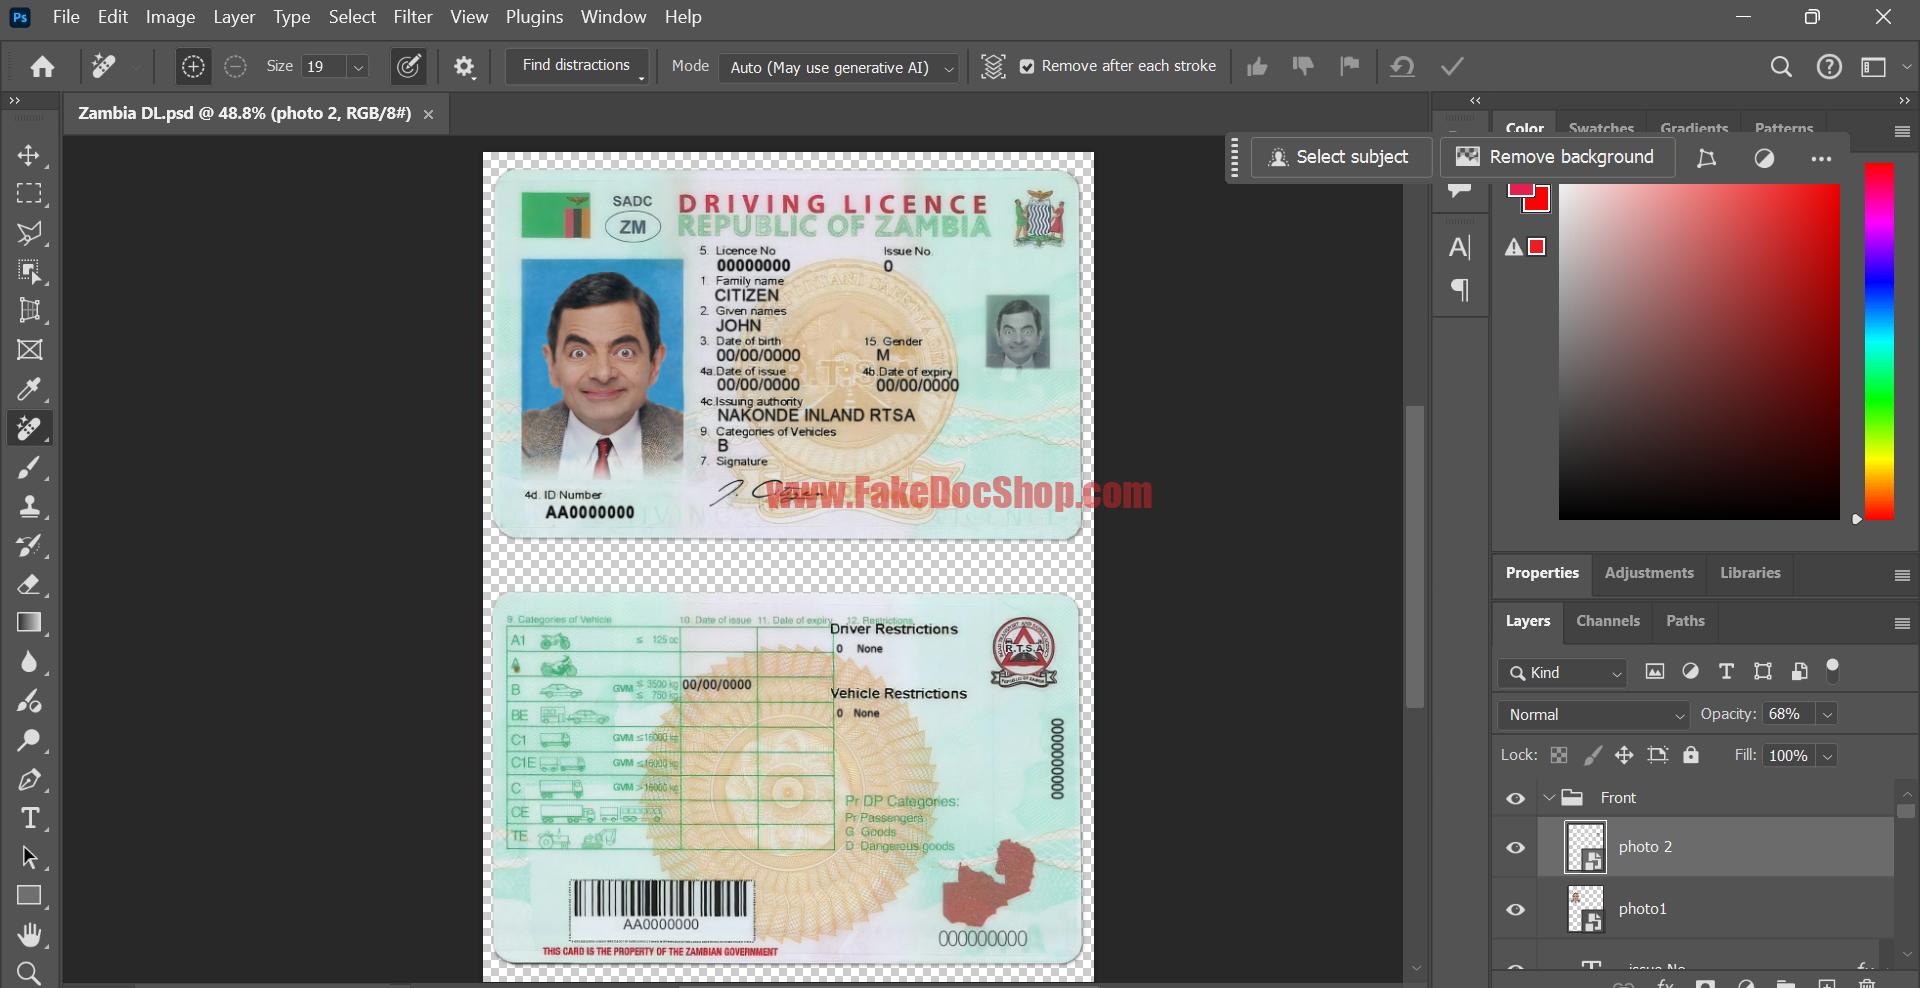
Task: Open the Normal blend mode dropdown
Action: click(1594, 715)
